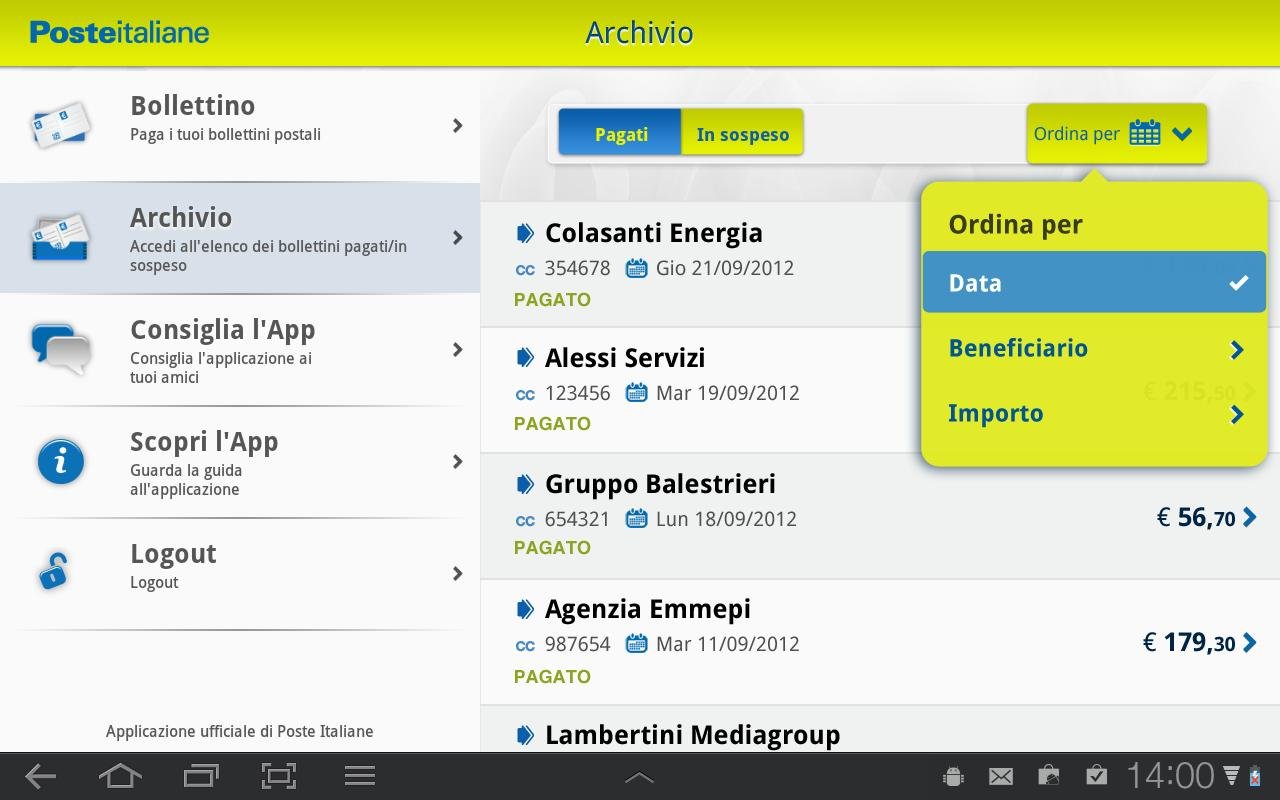1280x800 pixels.
Task: Tap the 14:00 system clock
Action: [1170, 775]
